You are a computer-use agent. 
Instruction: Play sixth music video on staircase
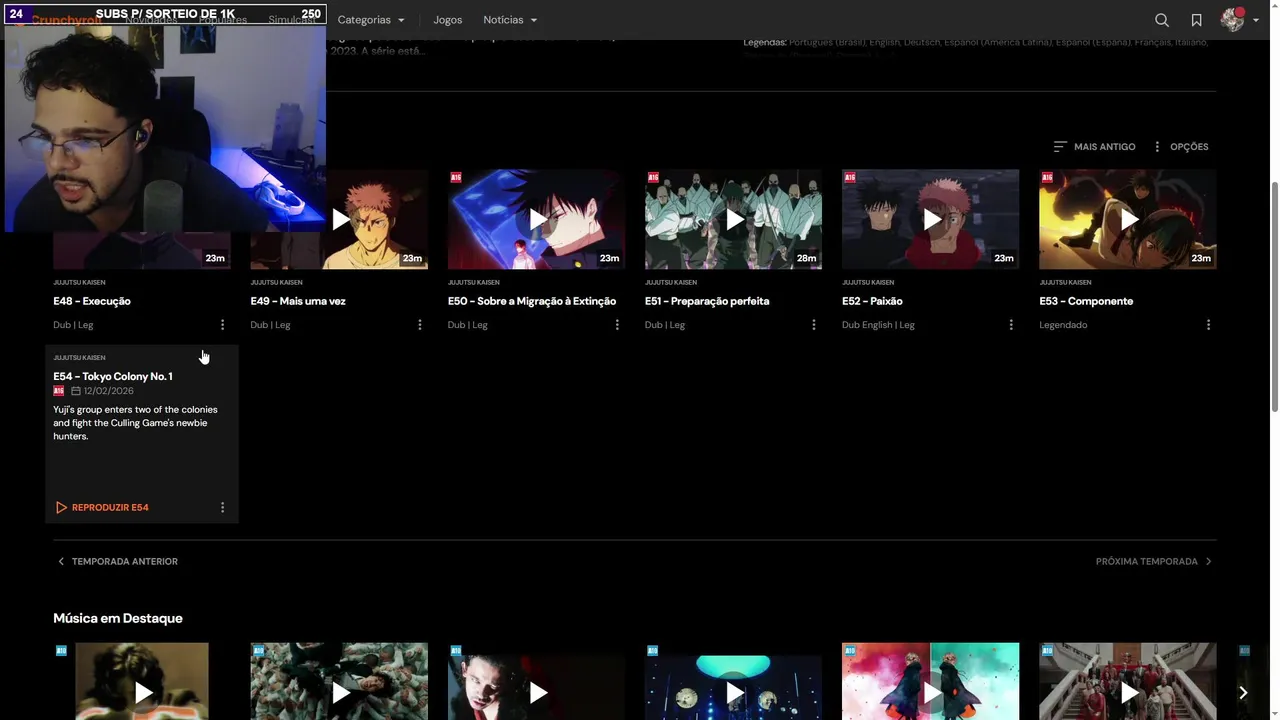(1127, 692)
